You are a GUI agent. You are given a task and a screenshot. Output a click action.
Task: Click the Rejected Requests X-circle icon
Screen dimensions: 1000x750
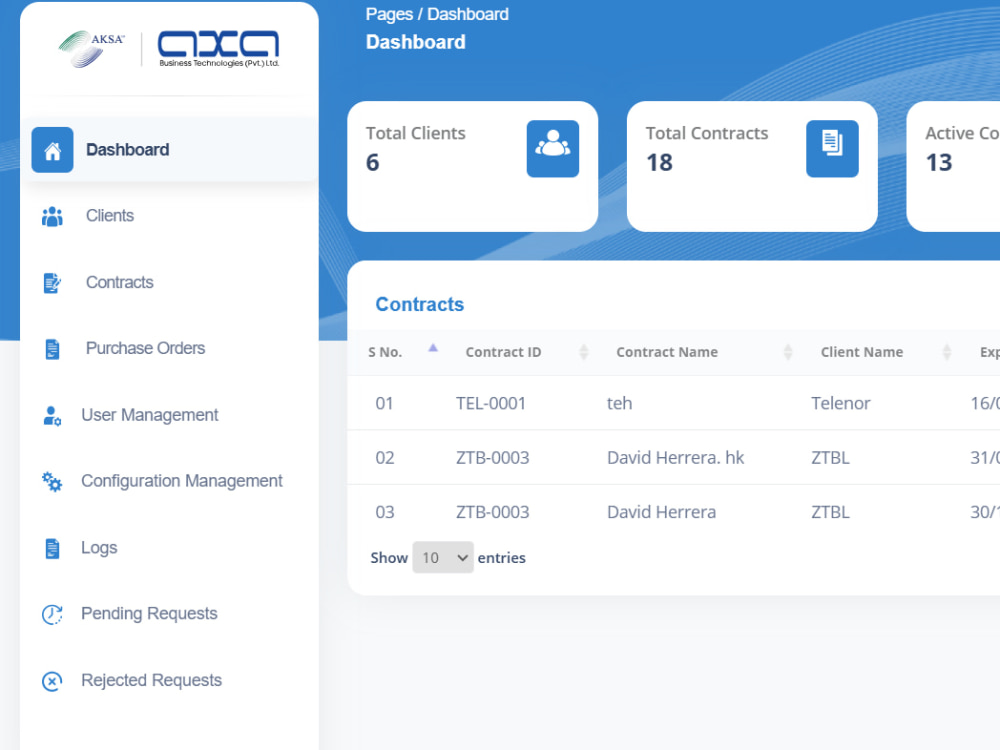click(x=52, y=681)
